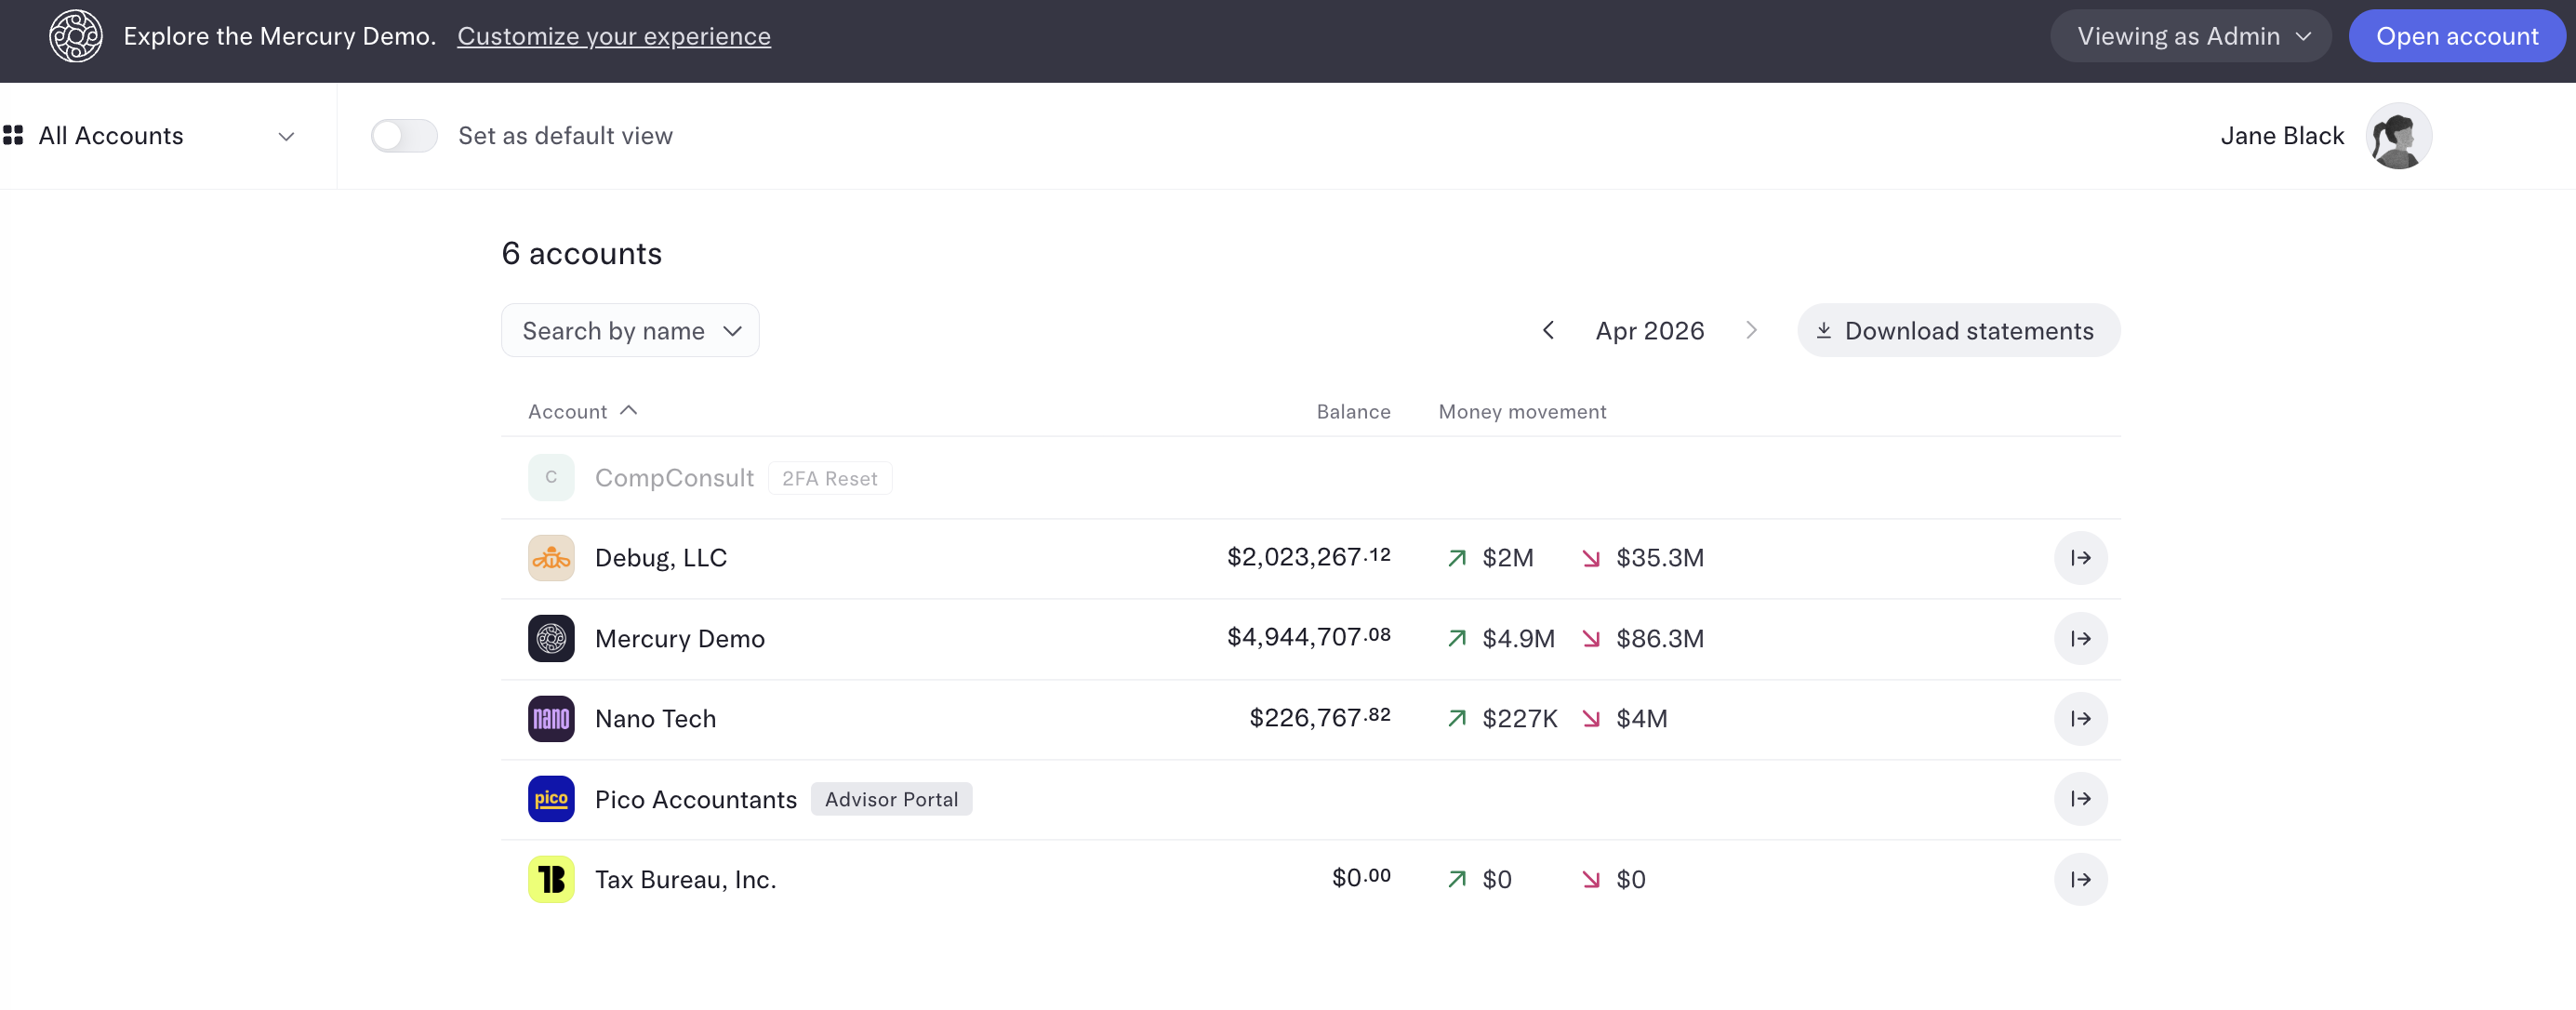Expand the All Accounts selector
The width and height of the screenshot is (2576, 1010).
(150, 136)
